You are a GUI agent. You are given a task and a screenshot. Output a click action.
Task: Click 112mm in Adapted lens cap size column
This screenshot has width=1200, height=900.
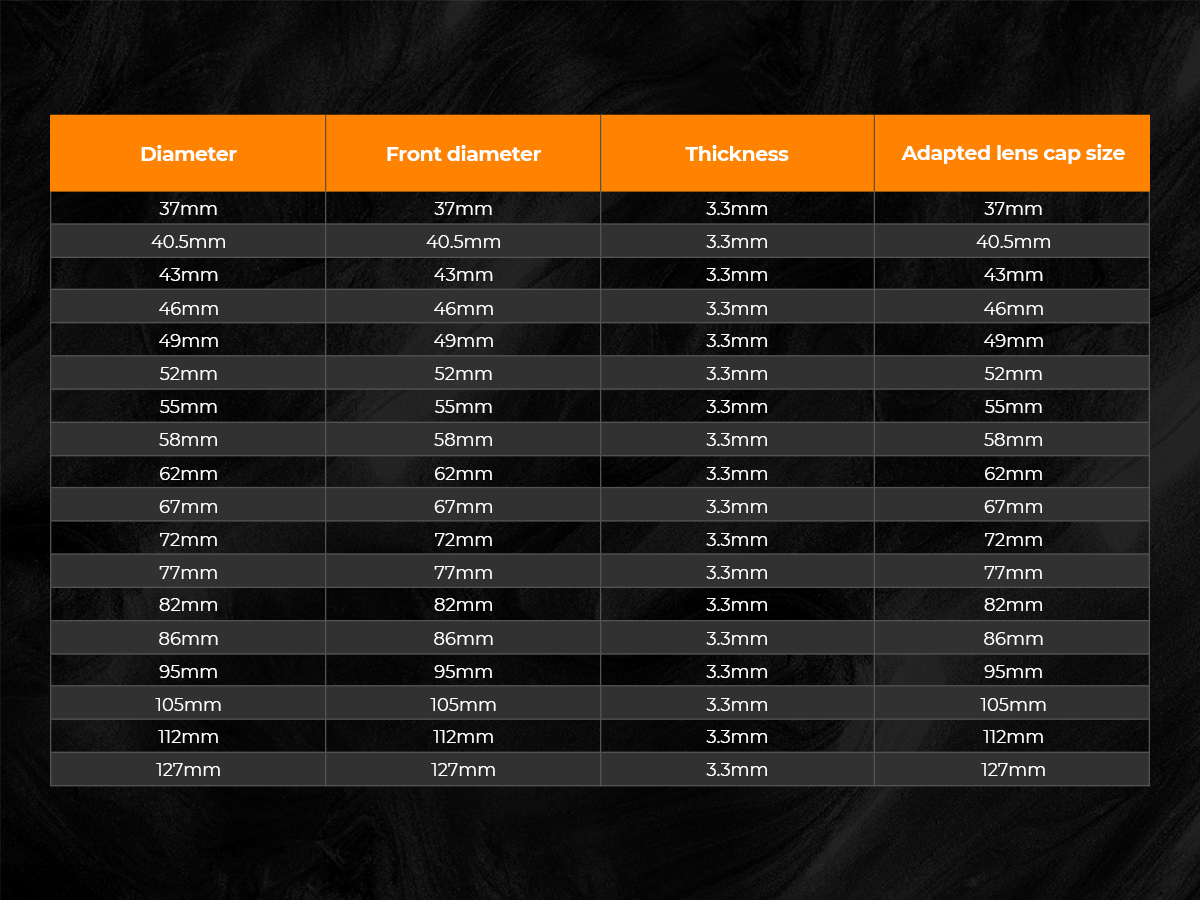coord(1013,737)
